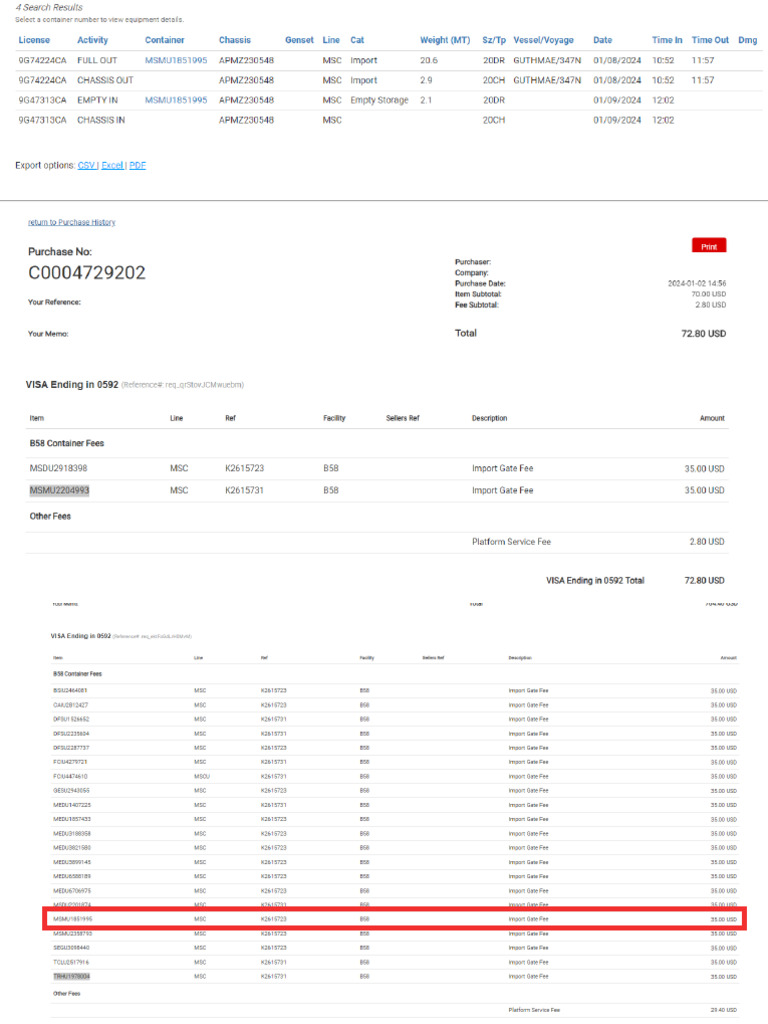768x1024 pixels.
Task: Click ref K2615723 in the MSDU2918398 row
Action: pos(244,468)
